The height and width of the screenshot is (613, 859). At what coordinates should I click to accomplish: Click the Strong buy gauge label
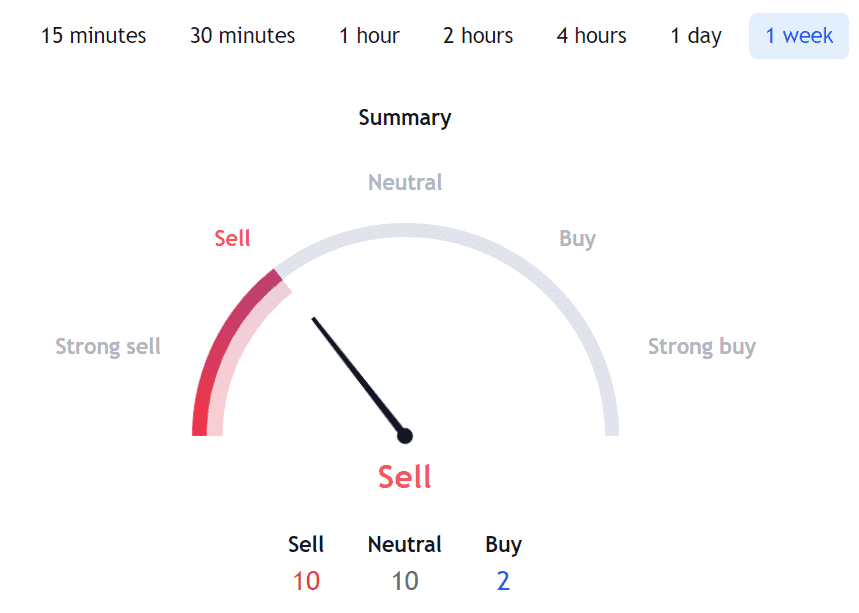pos(702,347)
